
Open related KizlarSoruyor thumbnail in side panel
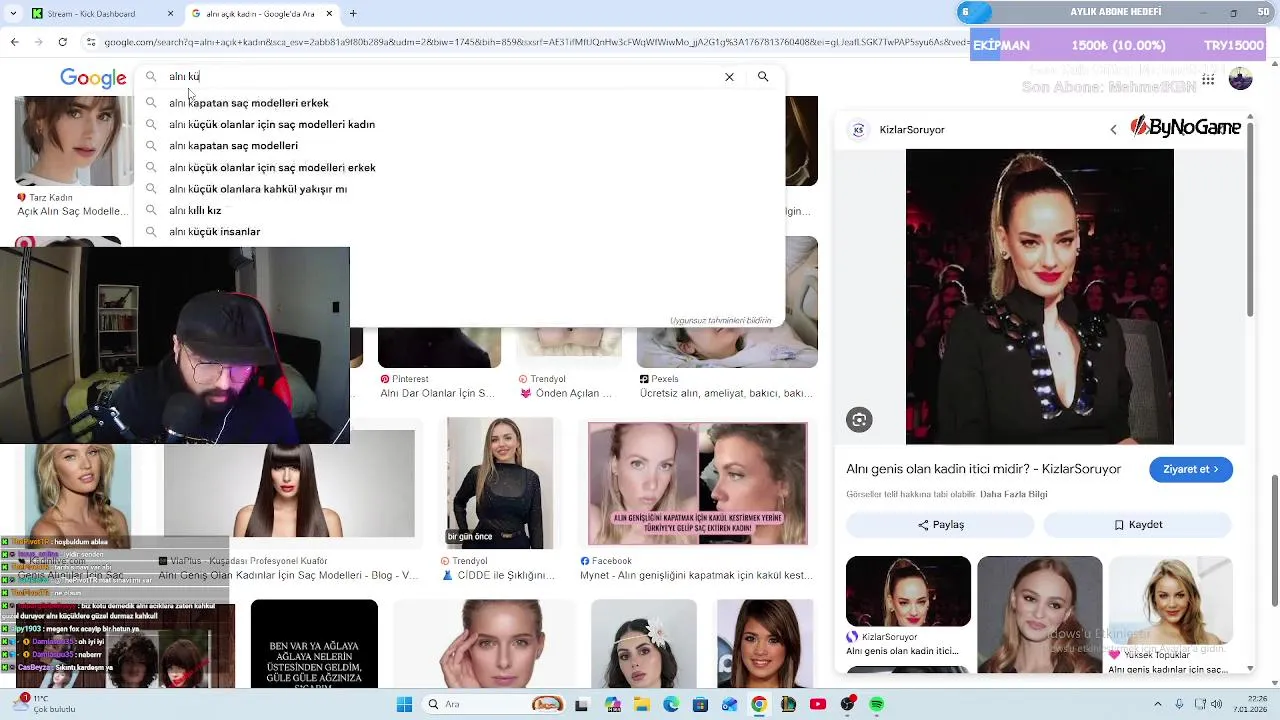click(x=908, y=591)
